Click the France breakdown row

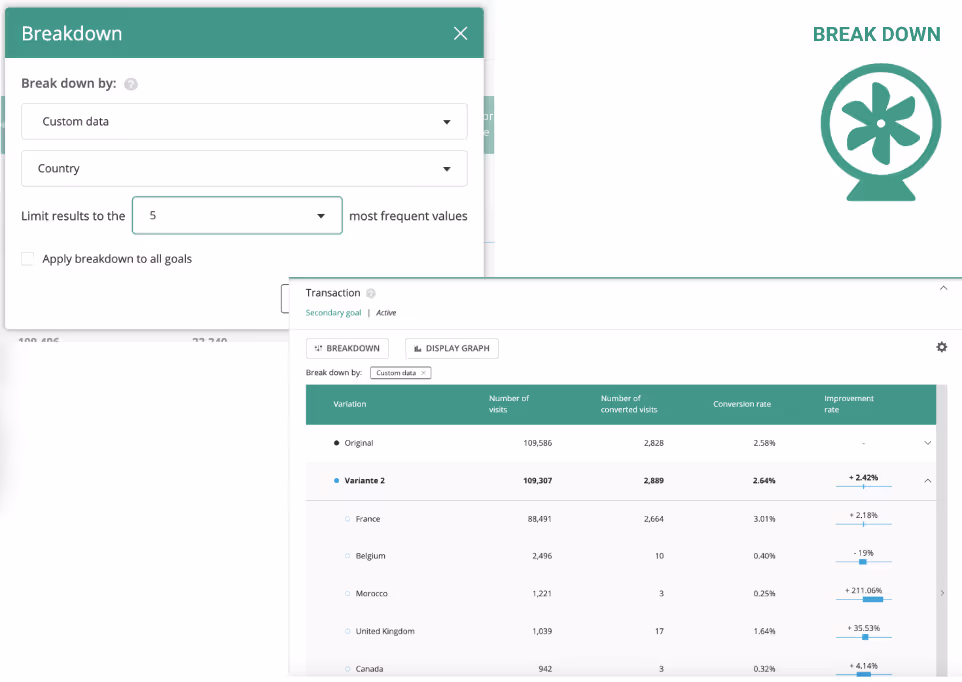pos(621,519)
